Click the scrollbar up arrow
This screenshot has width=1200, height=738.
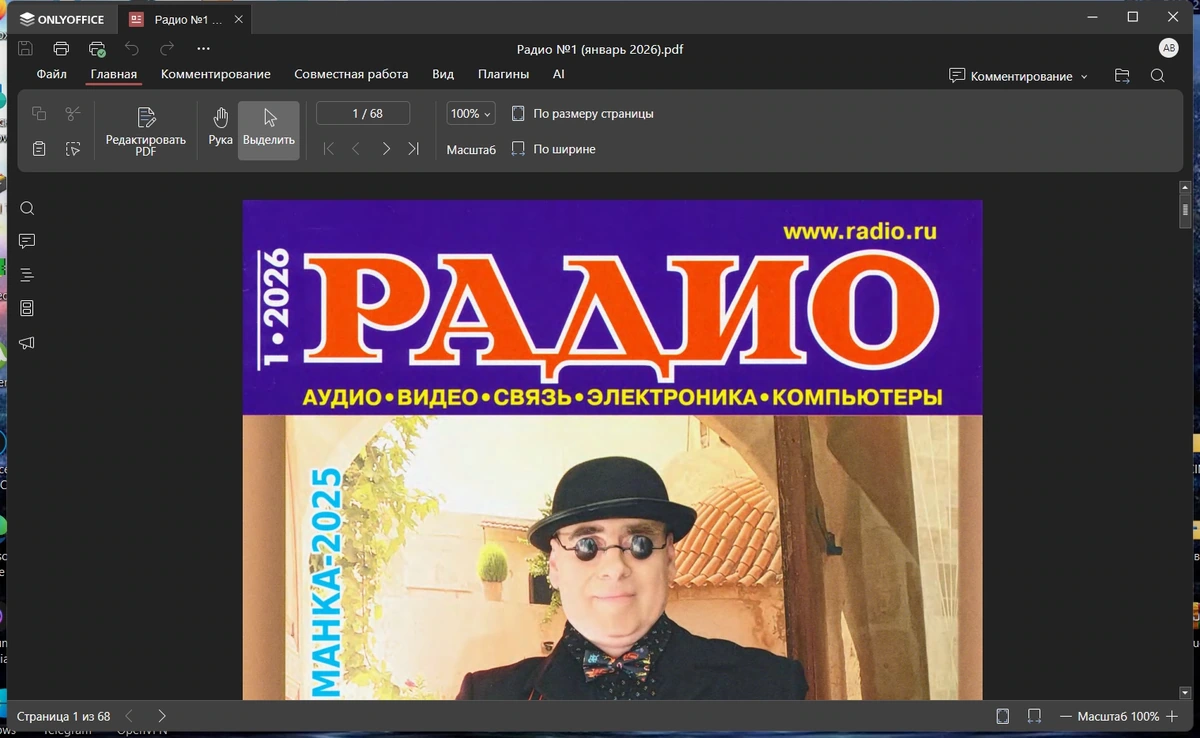(1185, 188)
